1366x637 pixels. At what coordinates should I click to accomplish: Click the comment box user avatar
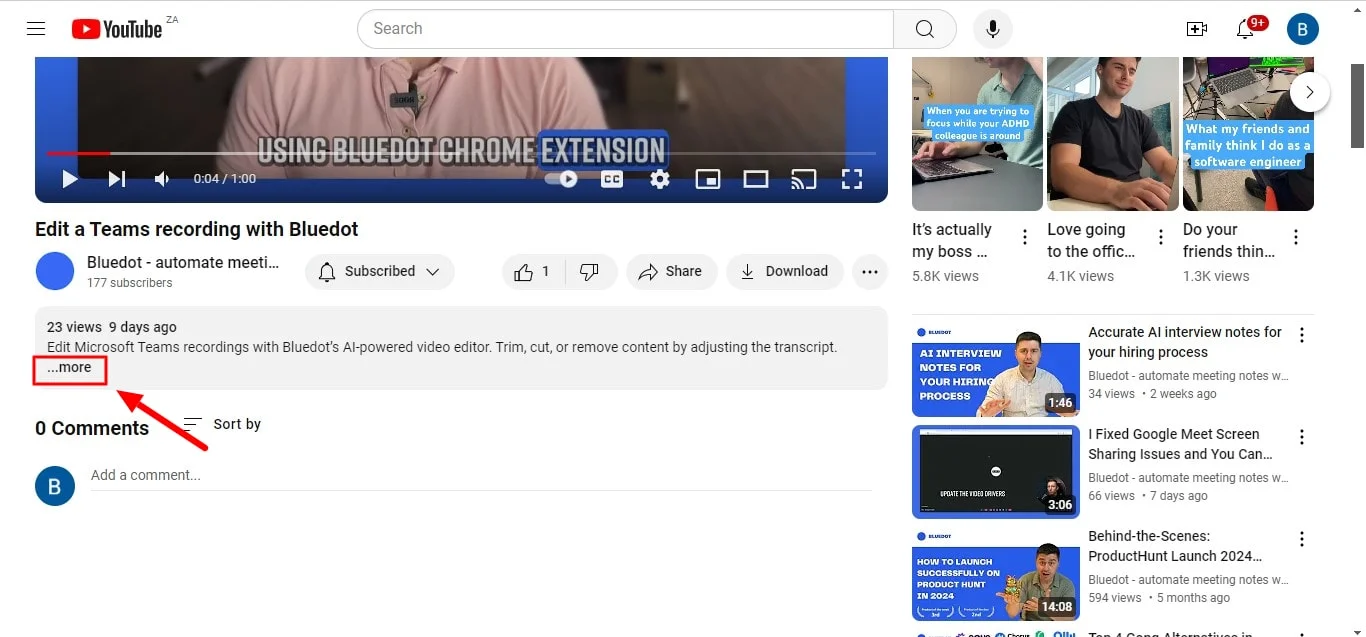coord(55,485)
